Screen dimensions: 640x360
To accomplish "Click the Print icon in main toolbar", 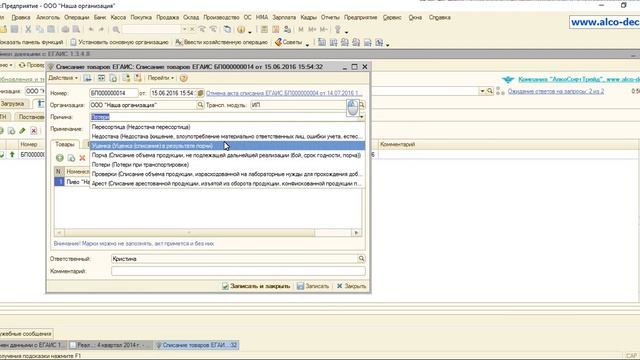I will 65,29.
